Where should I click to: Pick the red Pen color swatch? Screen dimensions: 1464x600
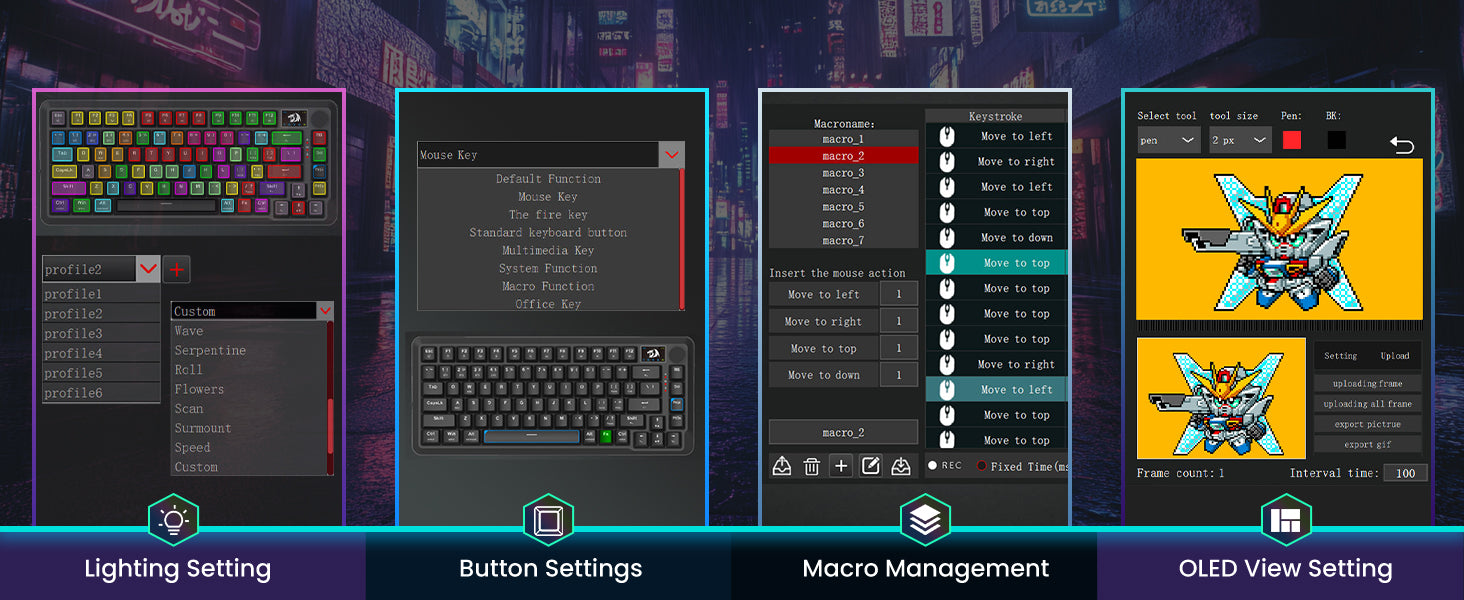[1292, 140]
